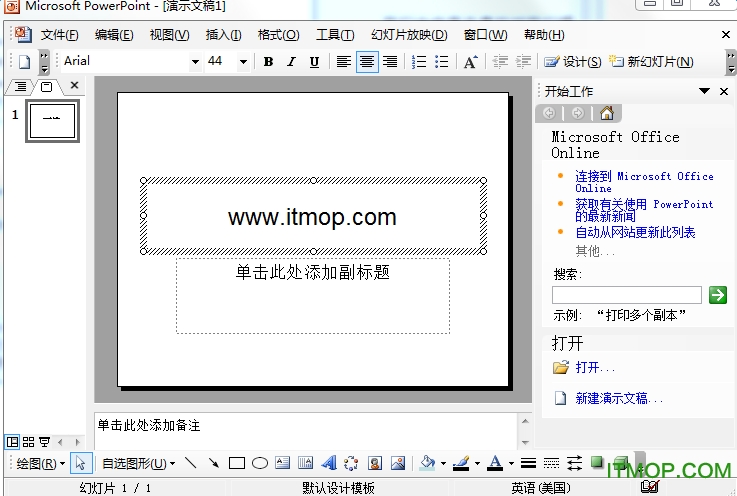Select slide 1 thumbnail
The width and height of the screenshot is (737, 496).
pyautogui.click(x=52, y=121)
